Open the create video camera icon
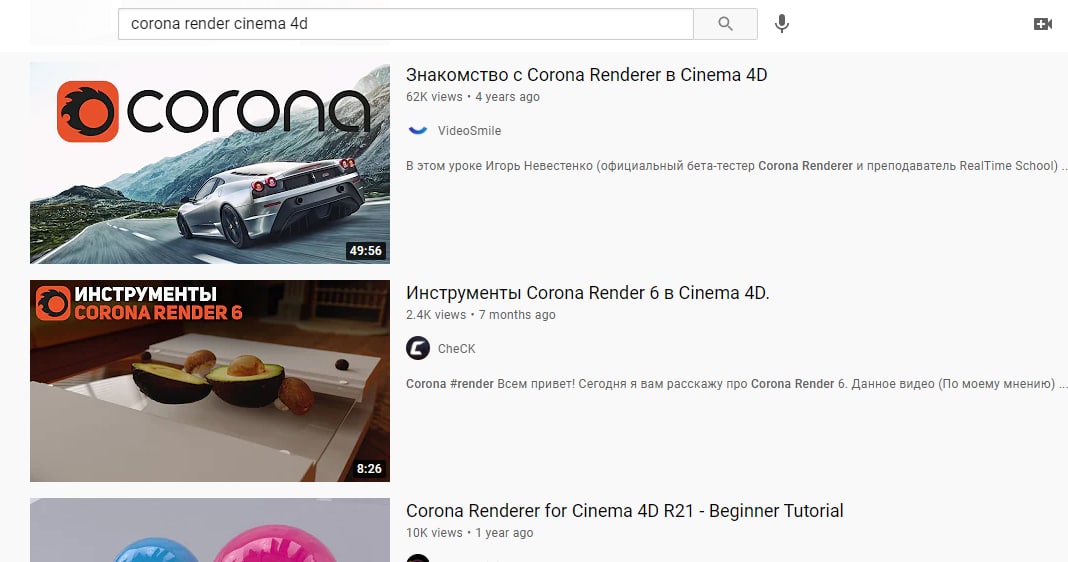 (x=1043, y=24)
